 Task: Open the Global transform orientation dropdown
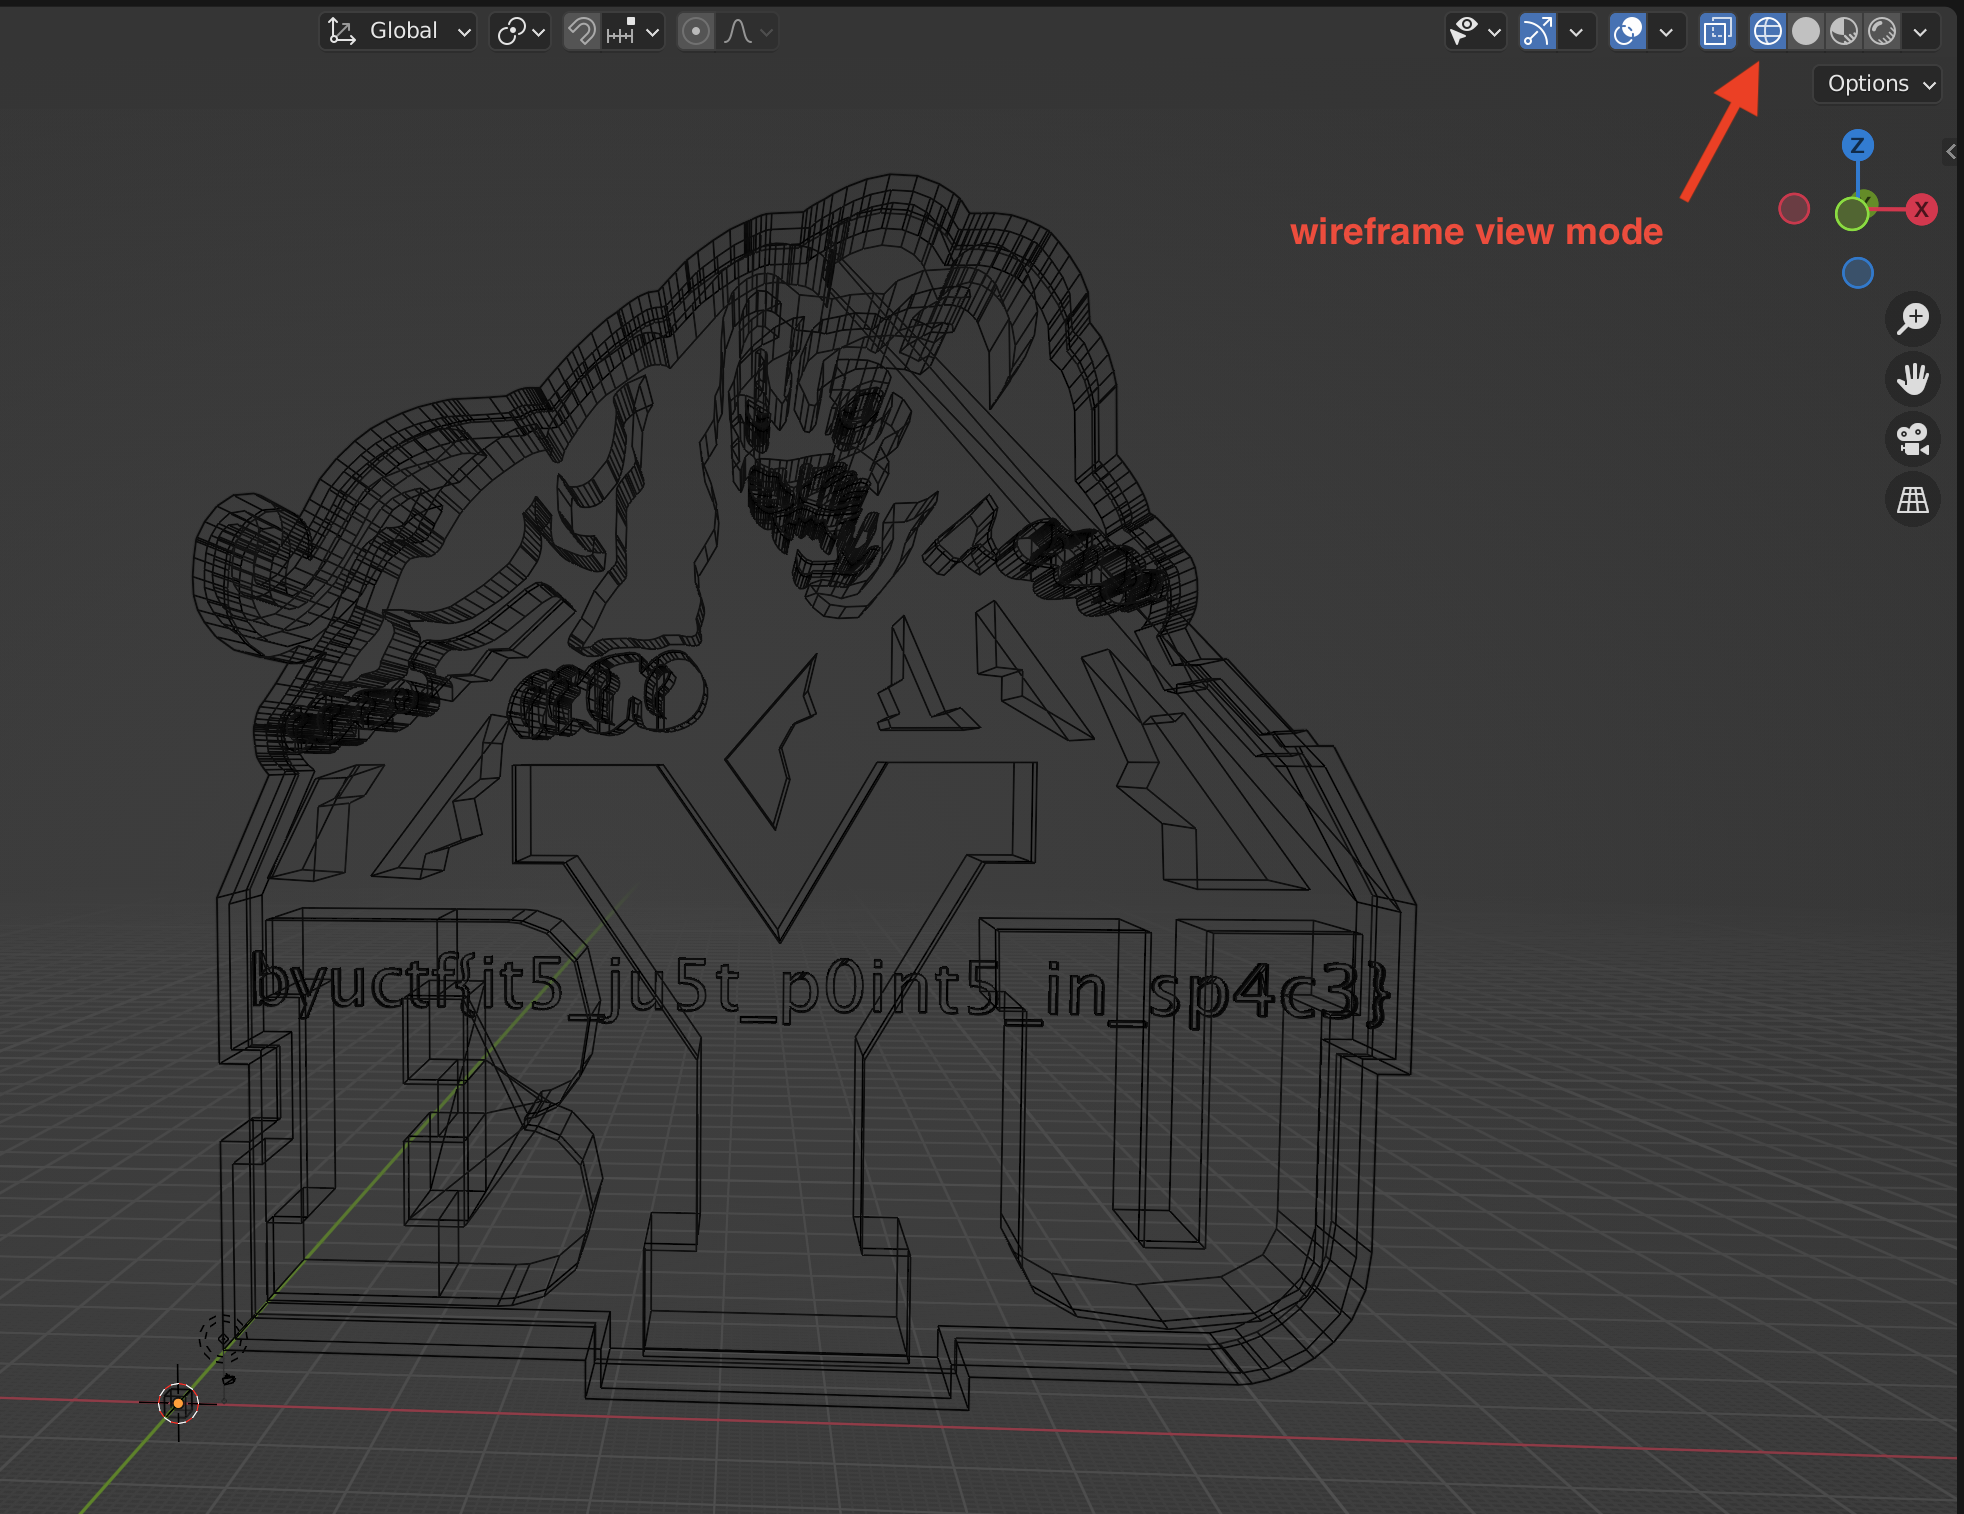pyautogui.click(x=398, y=32)
